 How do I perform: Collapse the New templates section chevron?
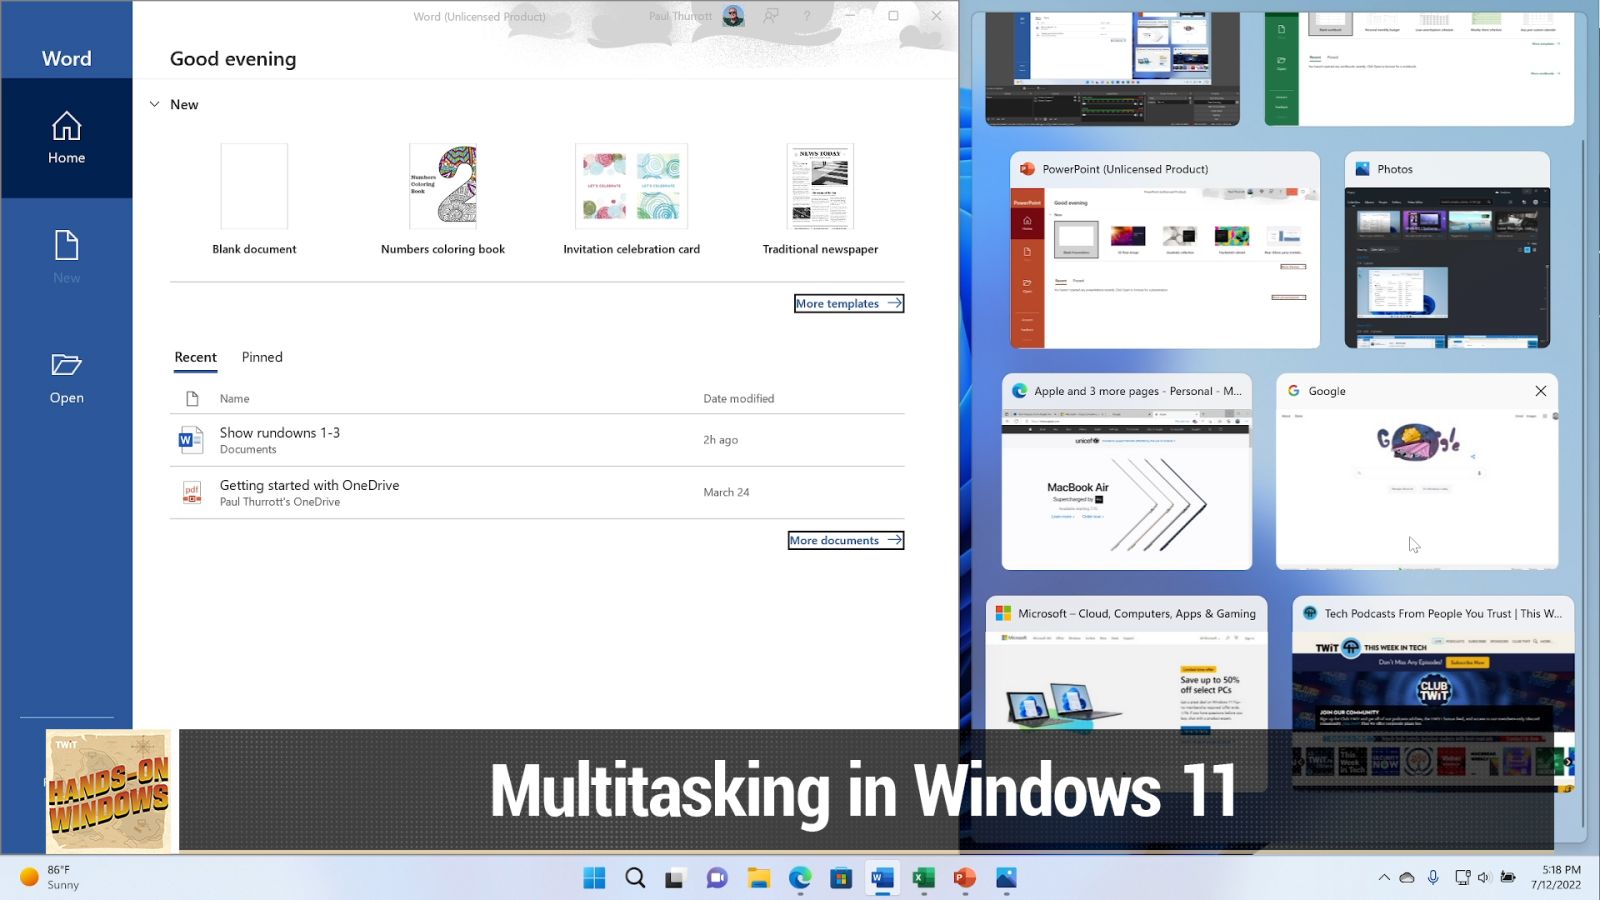coord(155,104)
